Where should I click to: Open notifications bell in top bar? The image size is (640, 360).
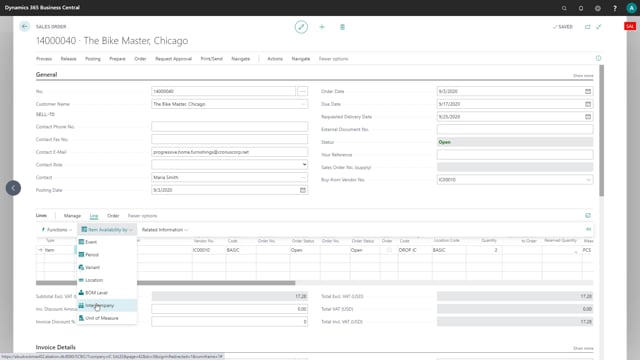(581, 8)
